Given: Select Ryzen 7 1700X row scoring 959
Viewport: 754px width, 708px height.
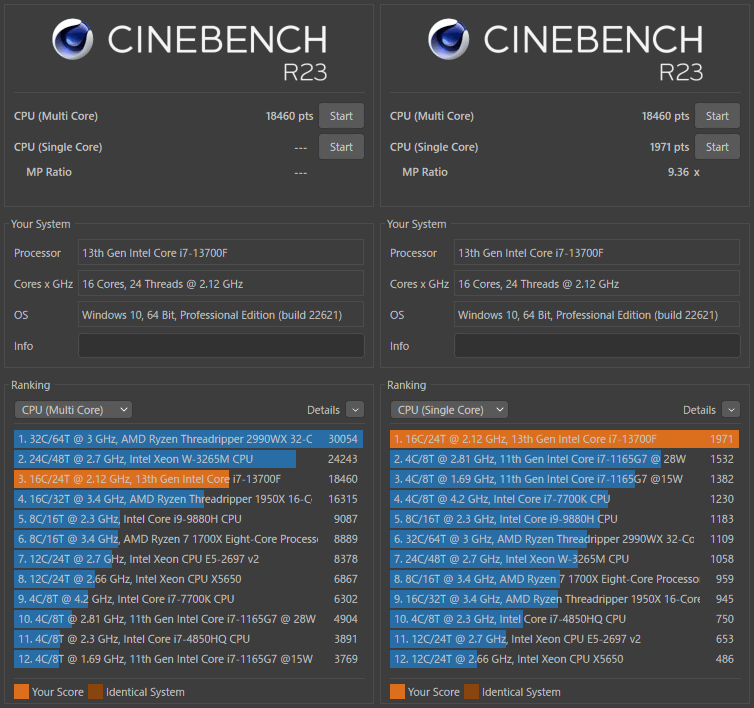Looking at the screenshot, I should point(565,579).
